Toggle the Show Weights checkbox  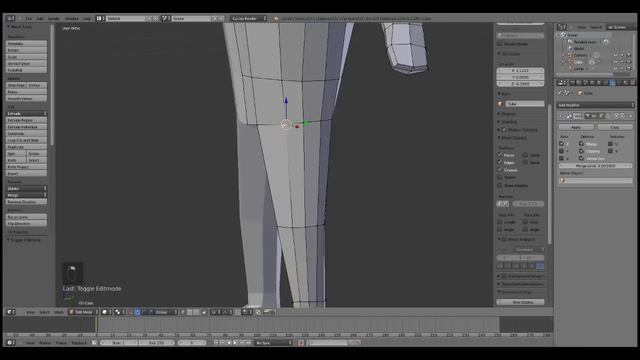pyautogui.click(x=500, y=185)
